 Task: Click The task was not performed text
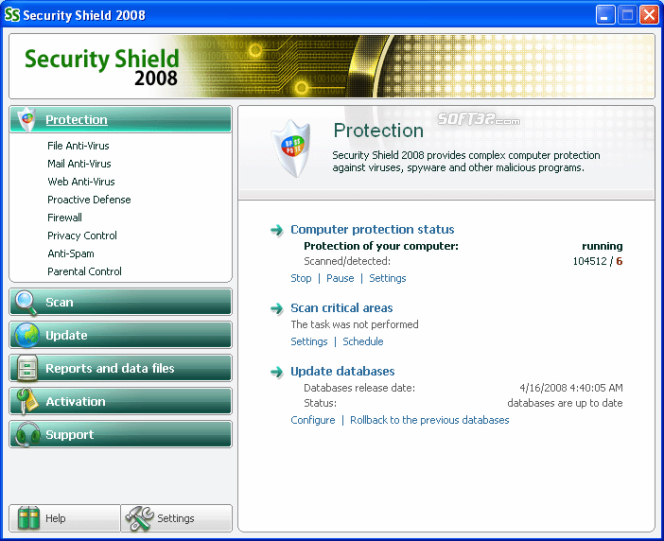tap(354, 325)
